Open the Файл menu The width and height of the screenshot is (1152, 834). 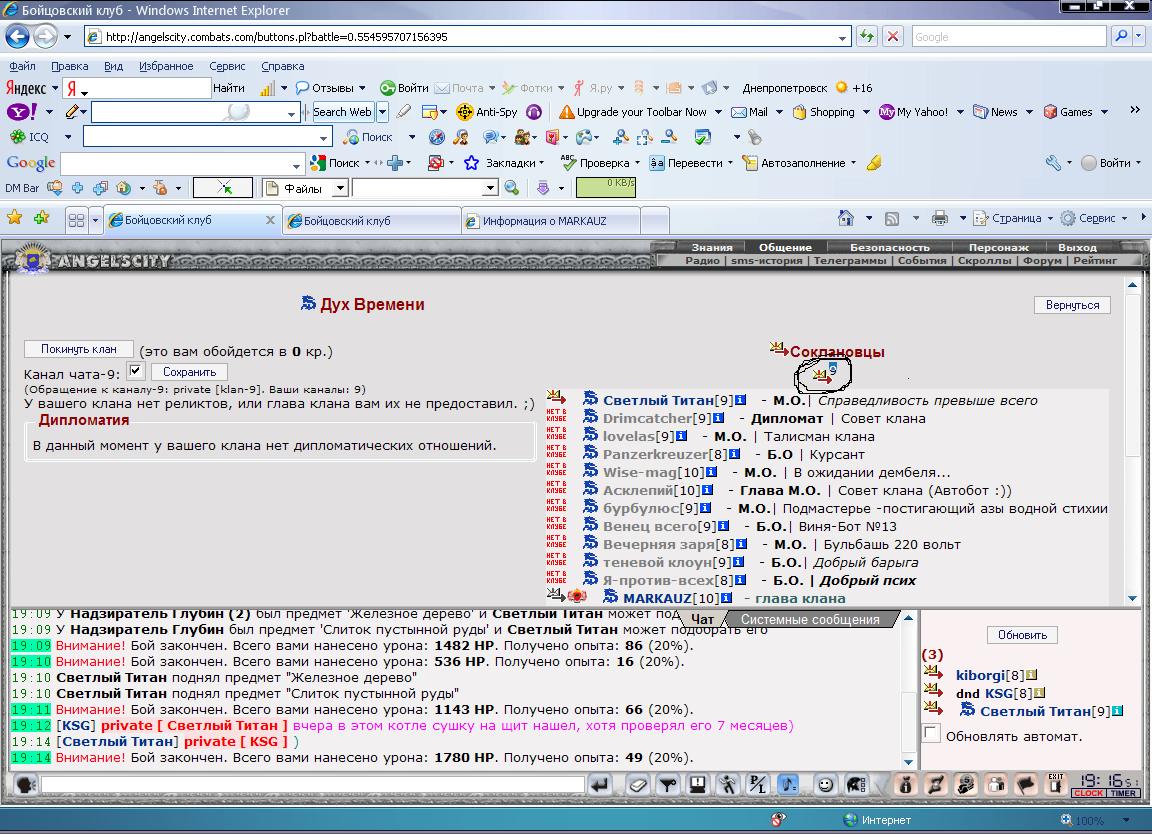[x=22, y=66]
